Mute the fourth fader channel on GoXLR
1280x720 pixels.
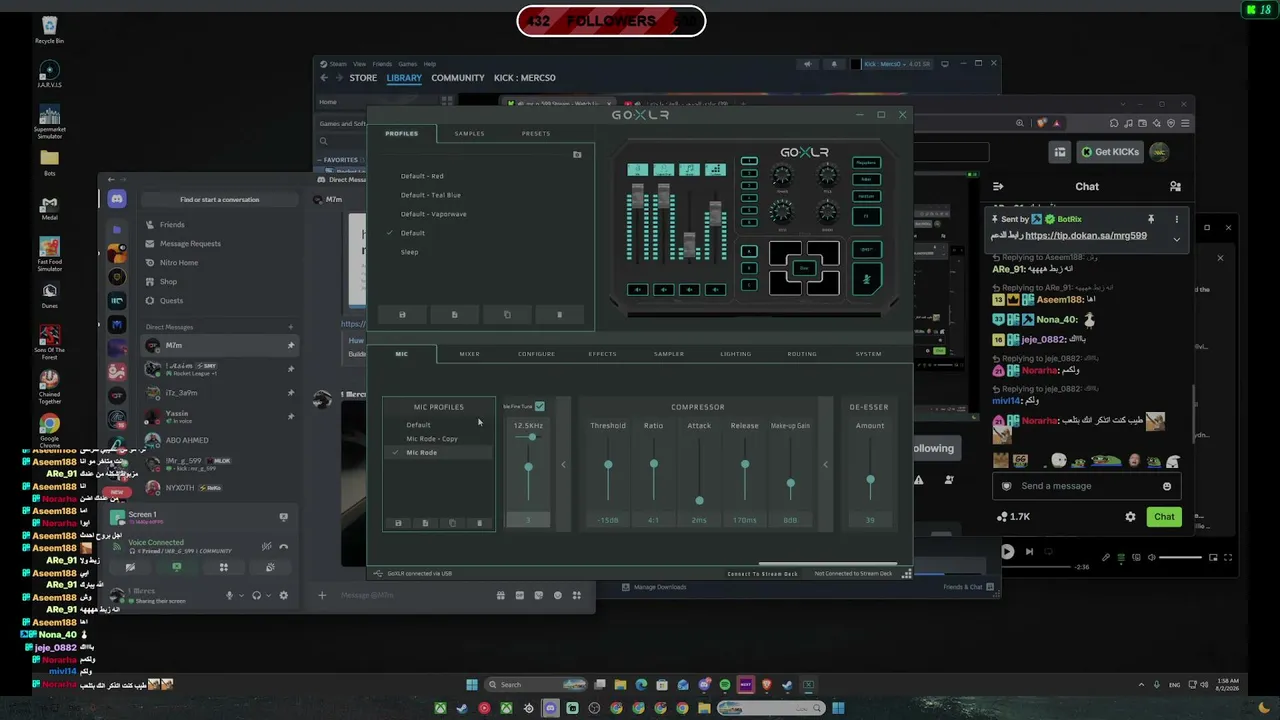[x=715, y=290]
